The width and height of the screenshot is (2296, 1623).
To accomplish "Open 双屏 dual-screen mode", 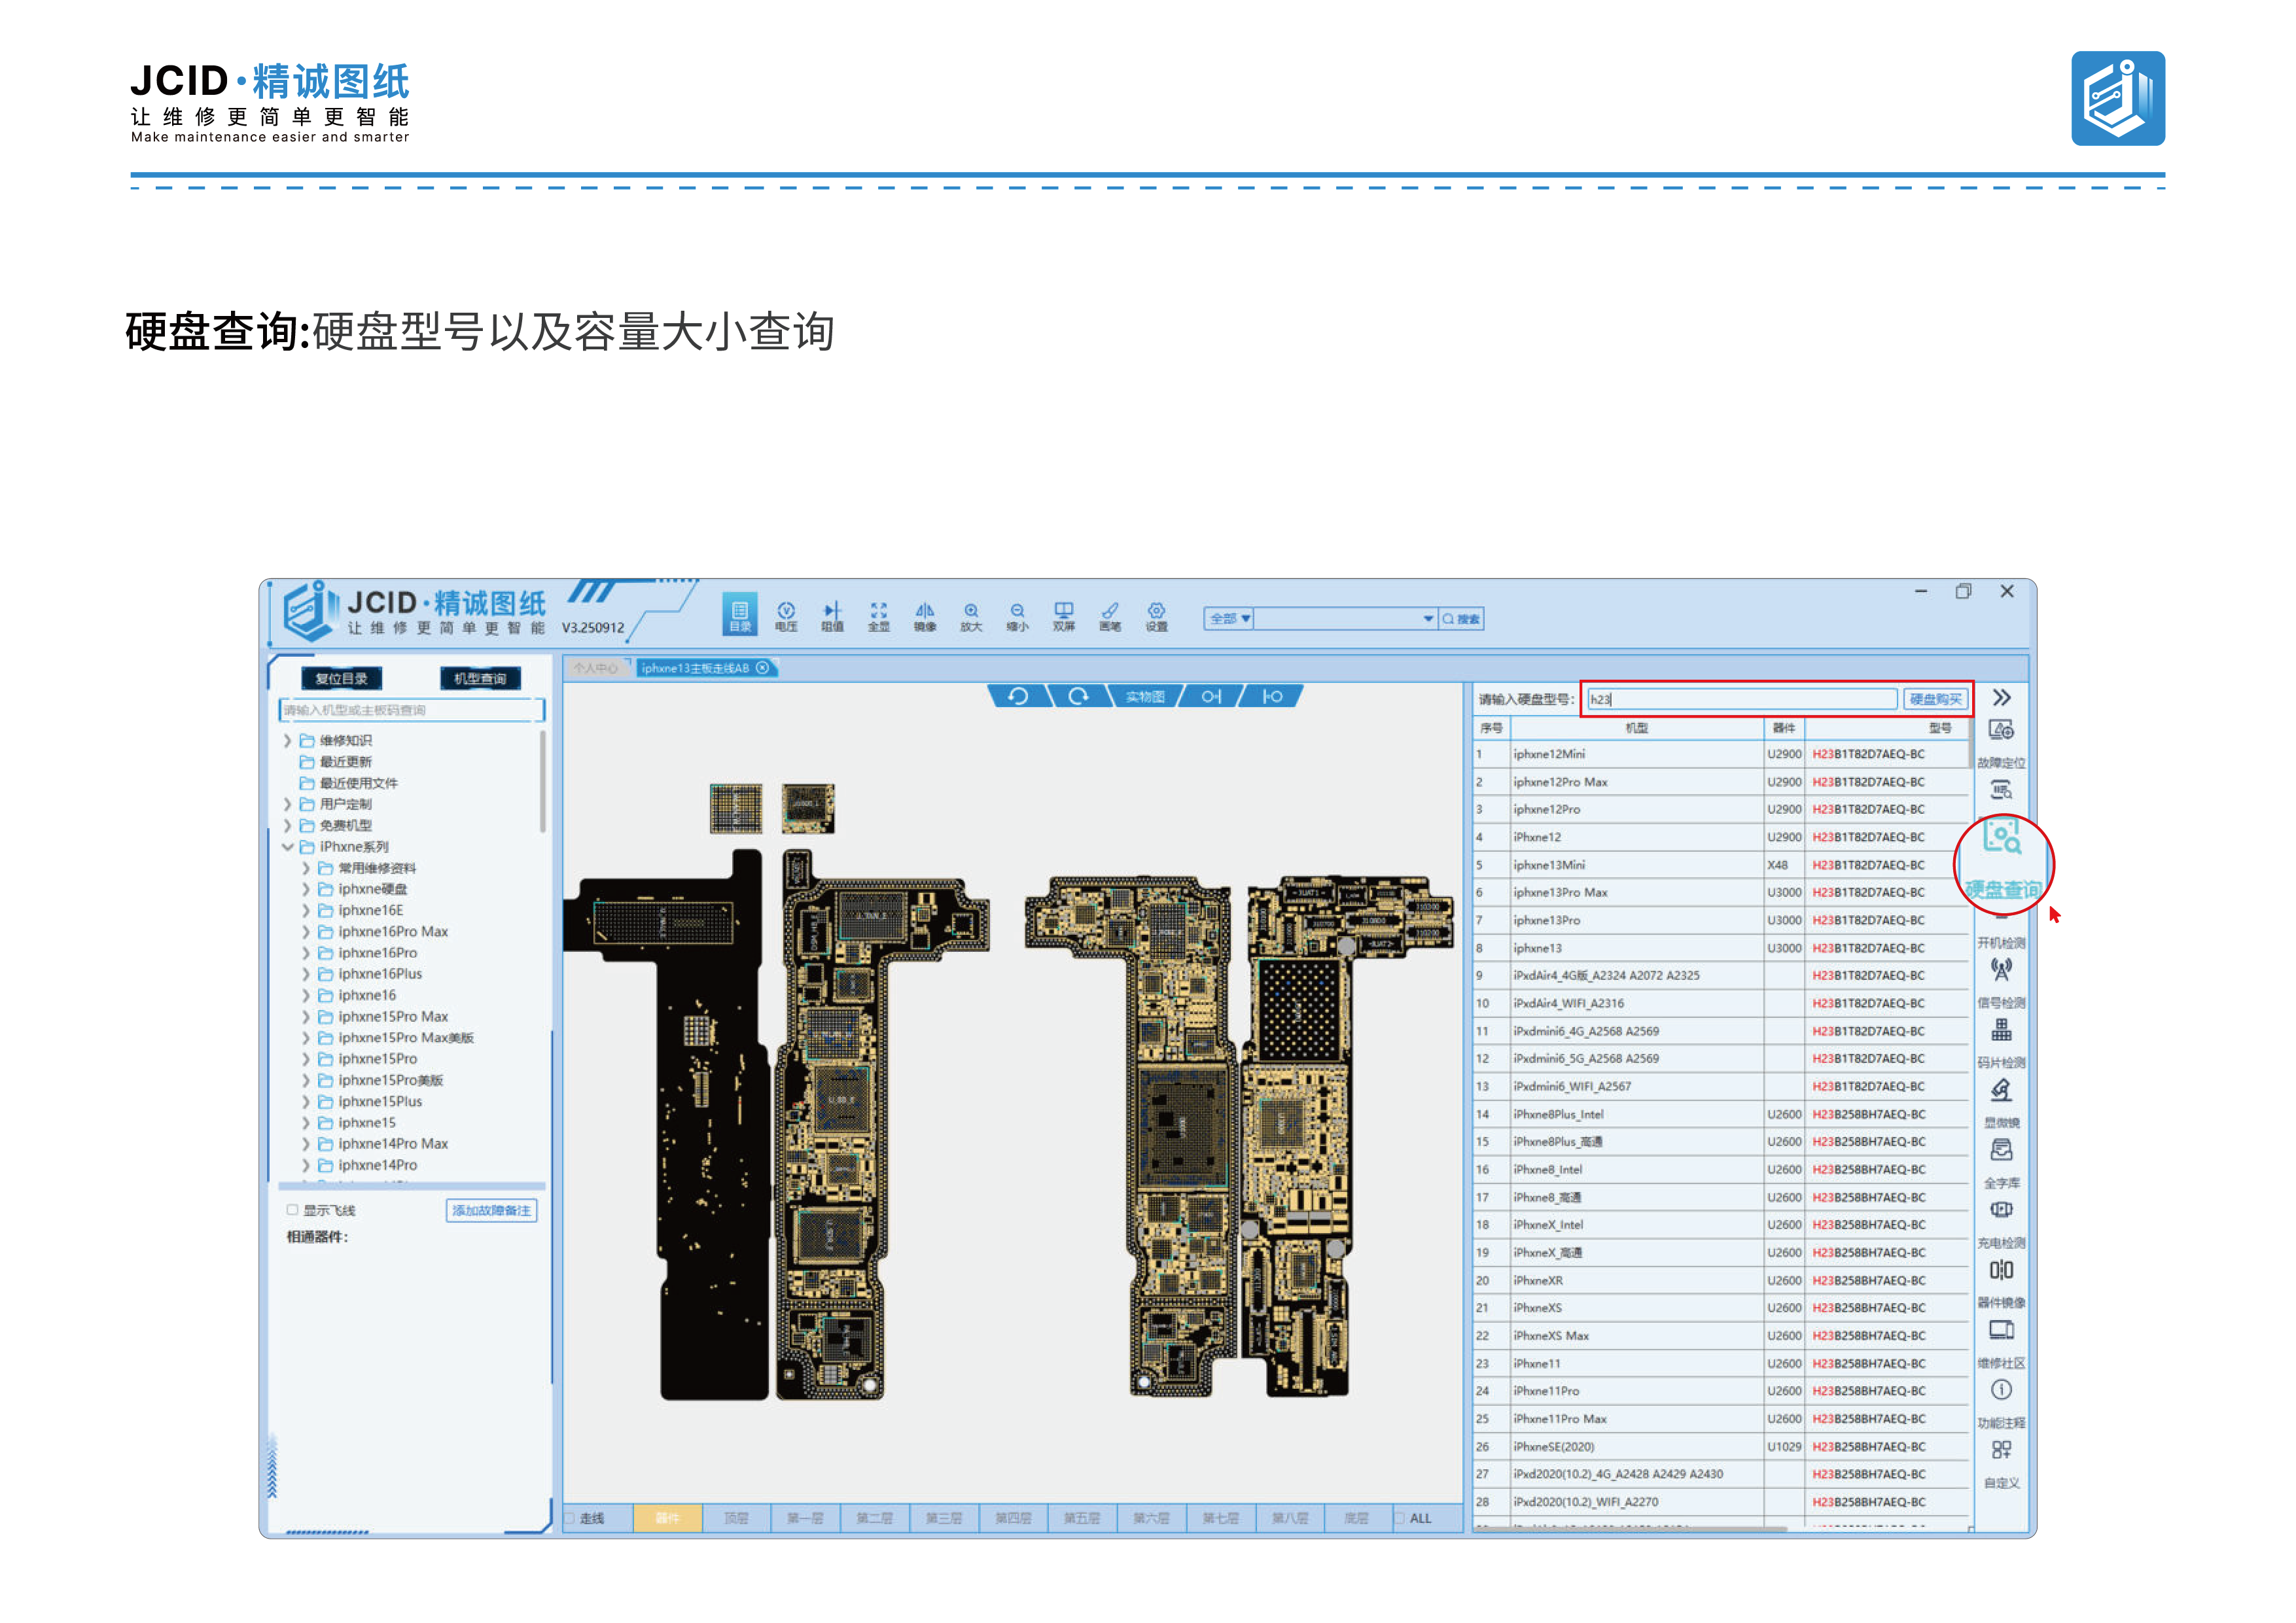I will tap(1064, 616).
